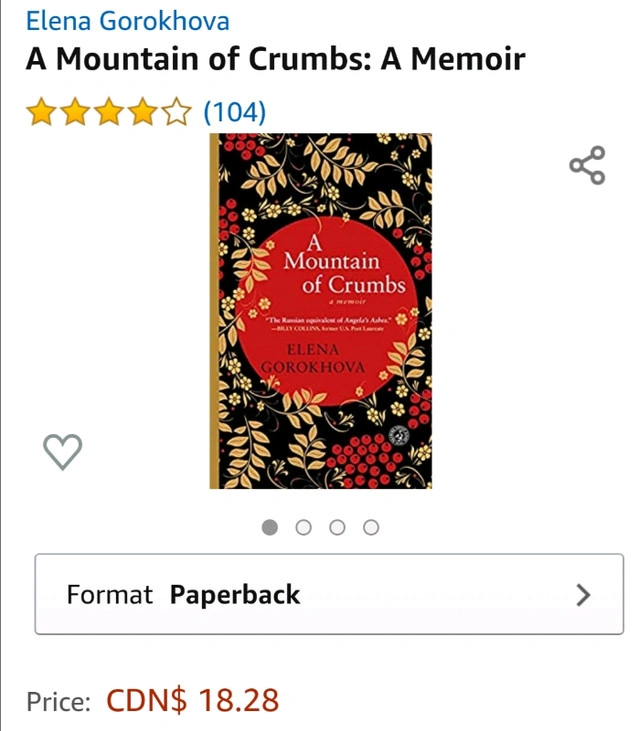Switch to the third image carousel dot
Image resolution: width=640 pixels, height=731 pixels.
click(337, 527)
